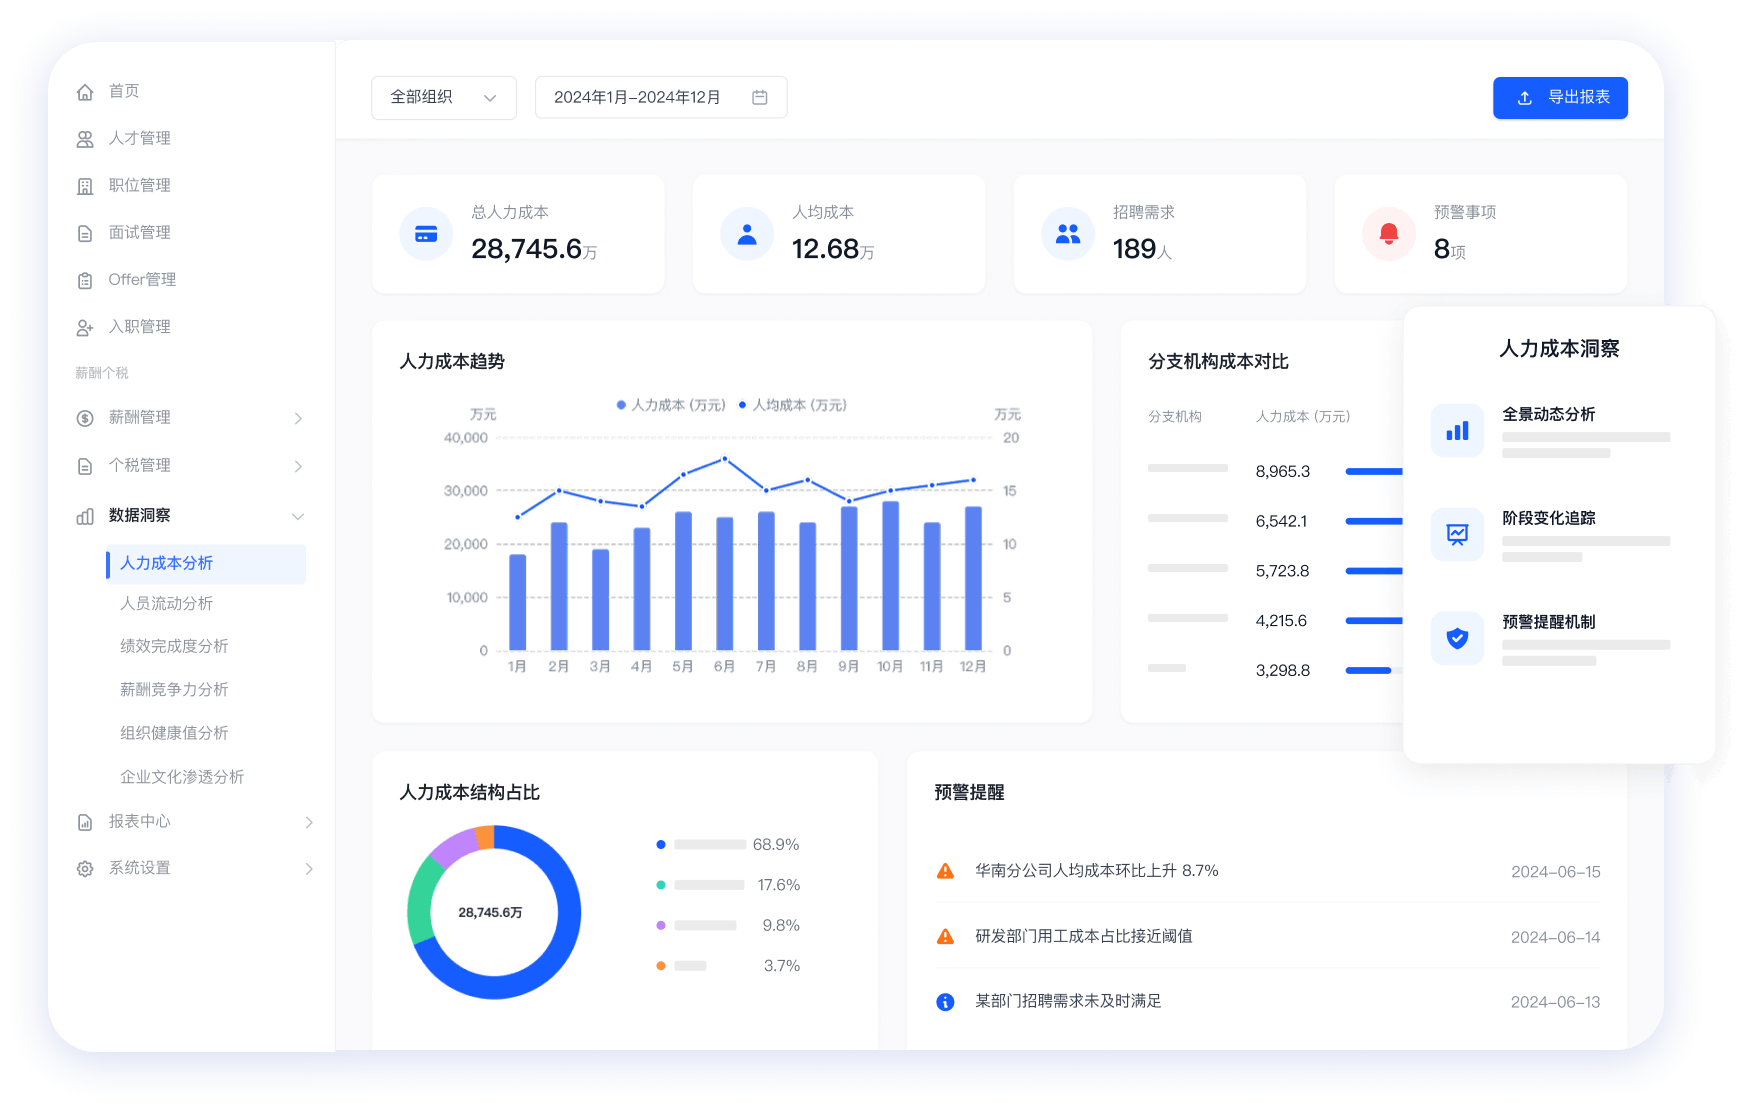Click the warning triangle beside 华南分公司人均成本环比上升
This screenshot has height=1108, width=1751.
[x=945, y=871]
